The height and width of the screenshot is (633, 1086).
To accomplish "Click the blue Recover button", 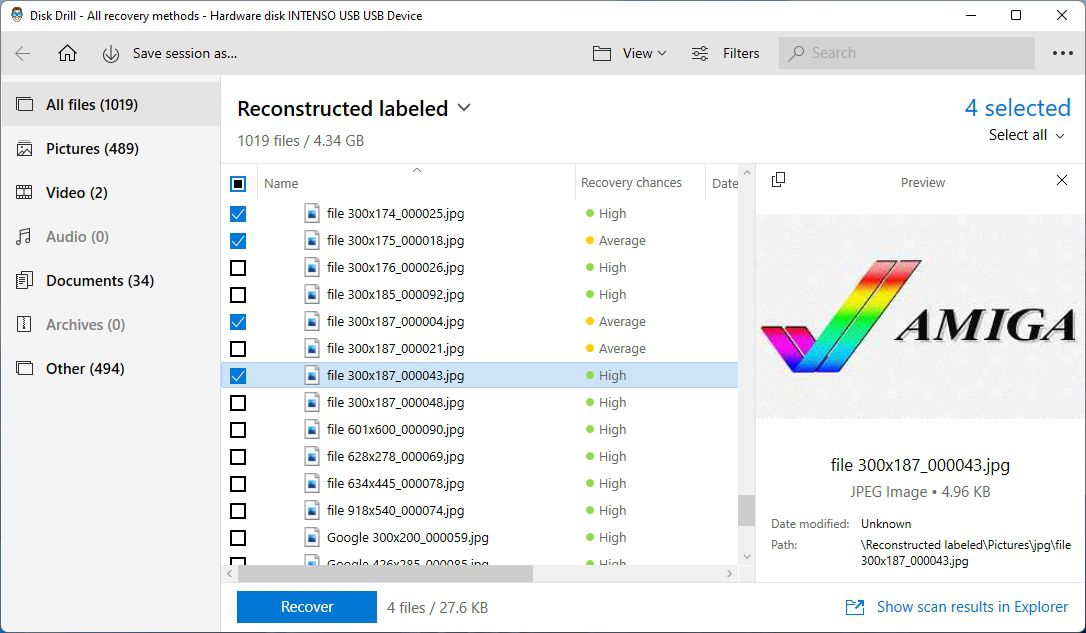I will [x=307, y=607].
